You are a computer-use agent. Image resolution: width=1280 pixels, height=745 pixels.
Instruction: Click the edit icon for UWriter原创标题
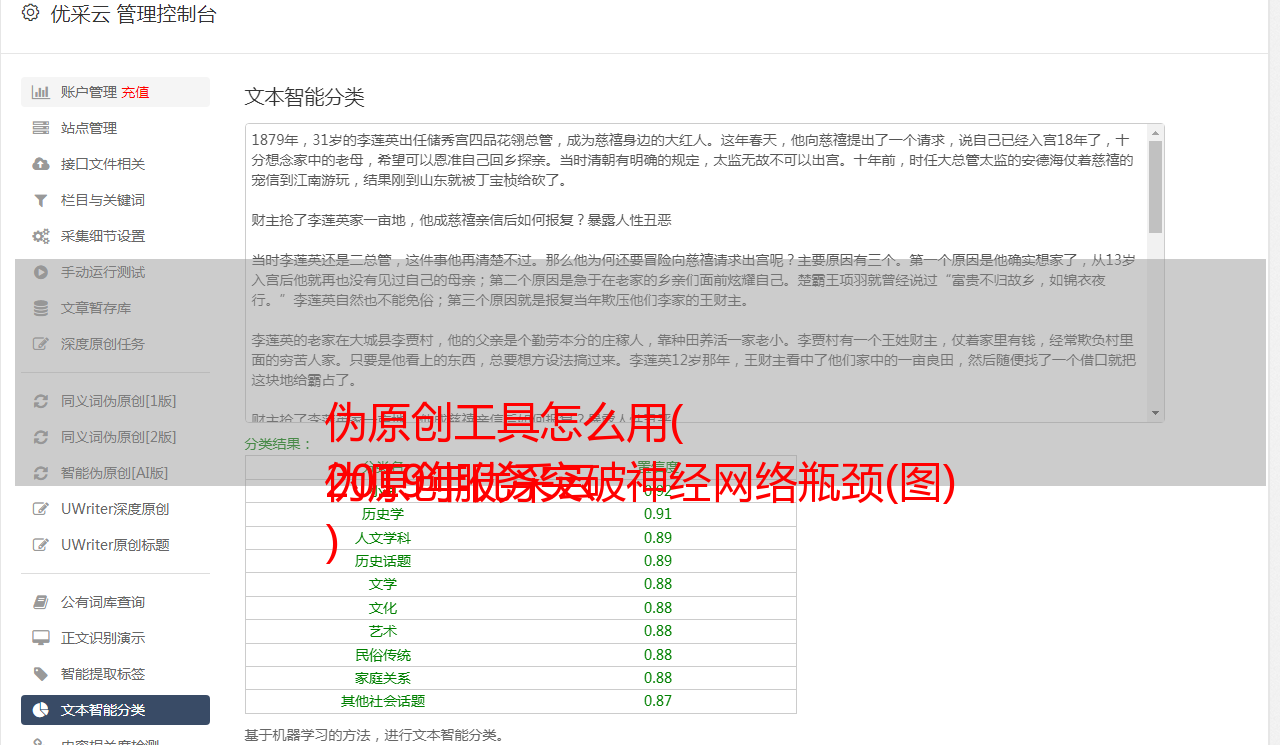41,545
